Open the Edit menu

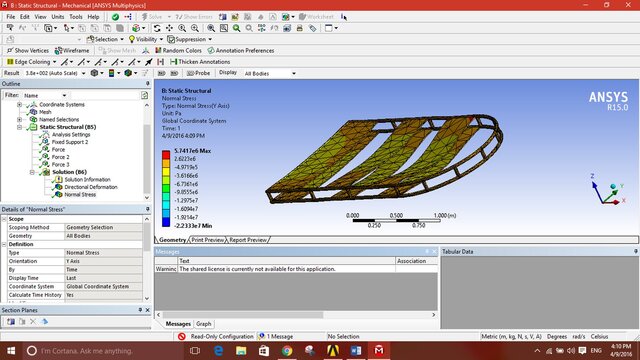pos(24,17)
